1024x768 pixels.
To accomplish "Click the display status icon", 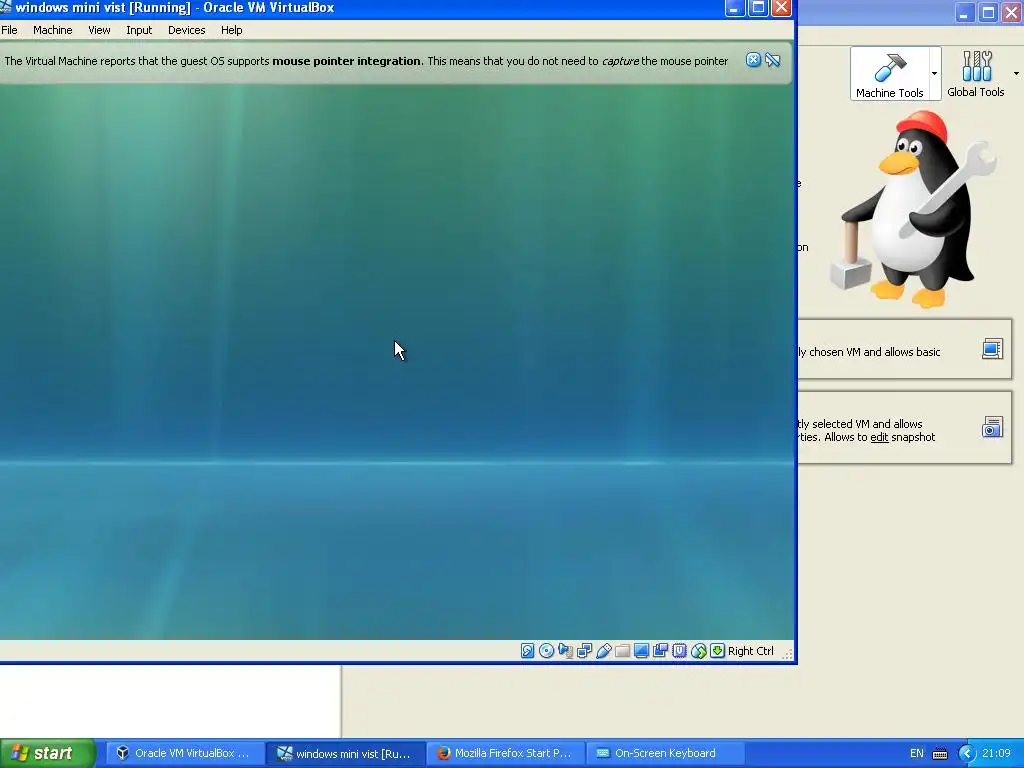I will click(641, 650).
